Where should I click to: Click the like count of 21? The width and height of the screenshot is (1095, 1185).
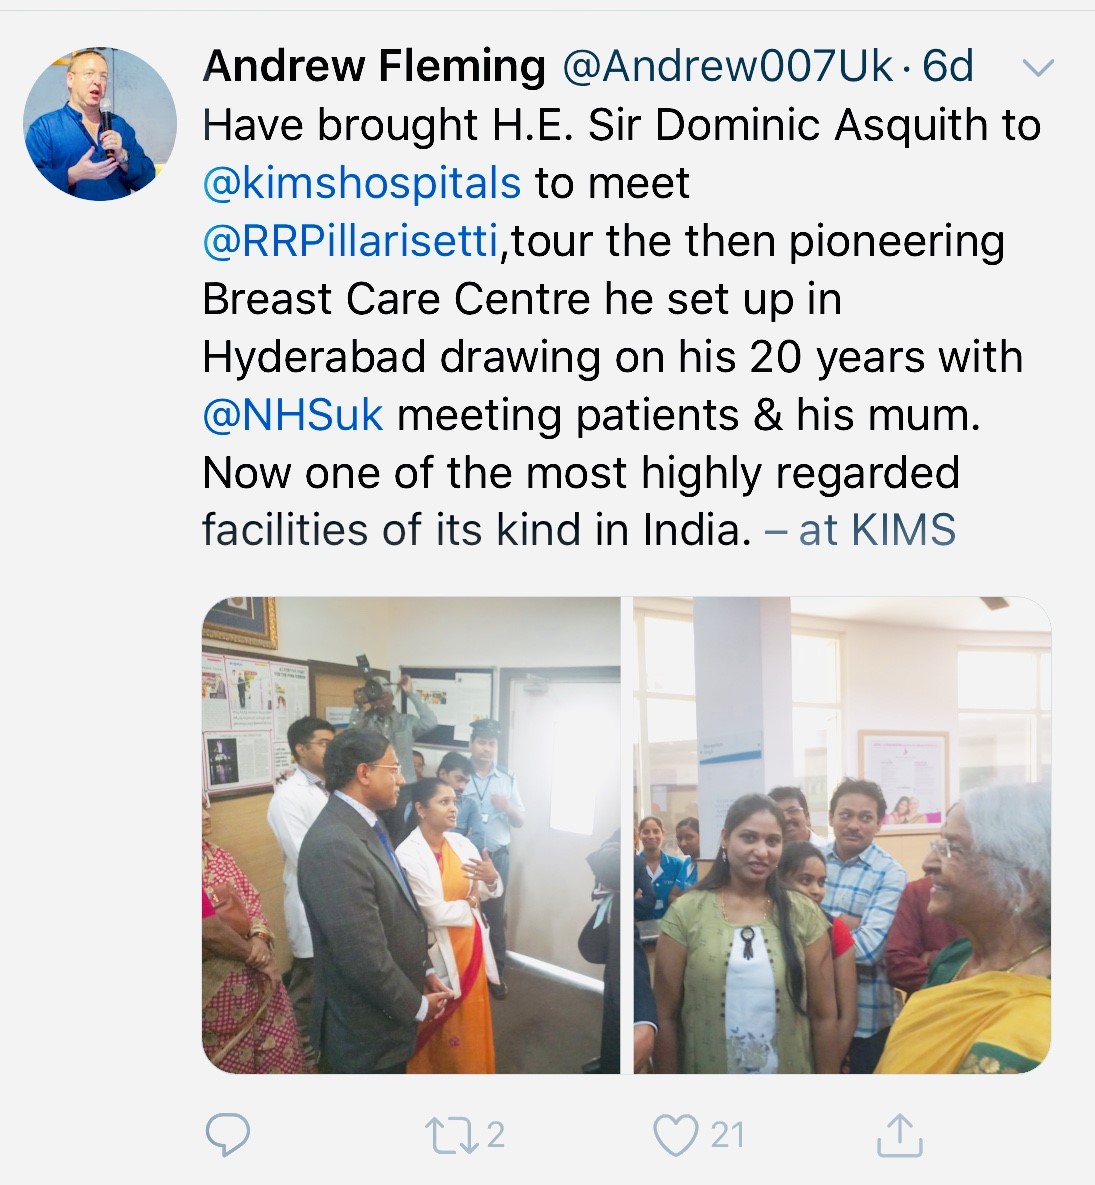(x=727, y=1135)
